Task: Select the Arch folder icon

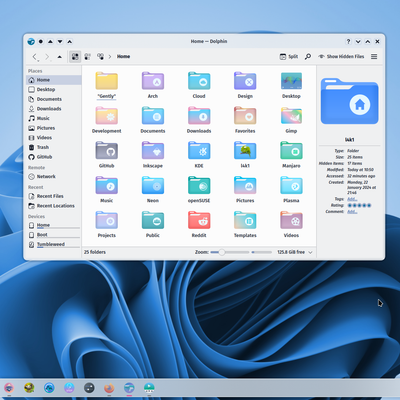Action: 153,81
